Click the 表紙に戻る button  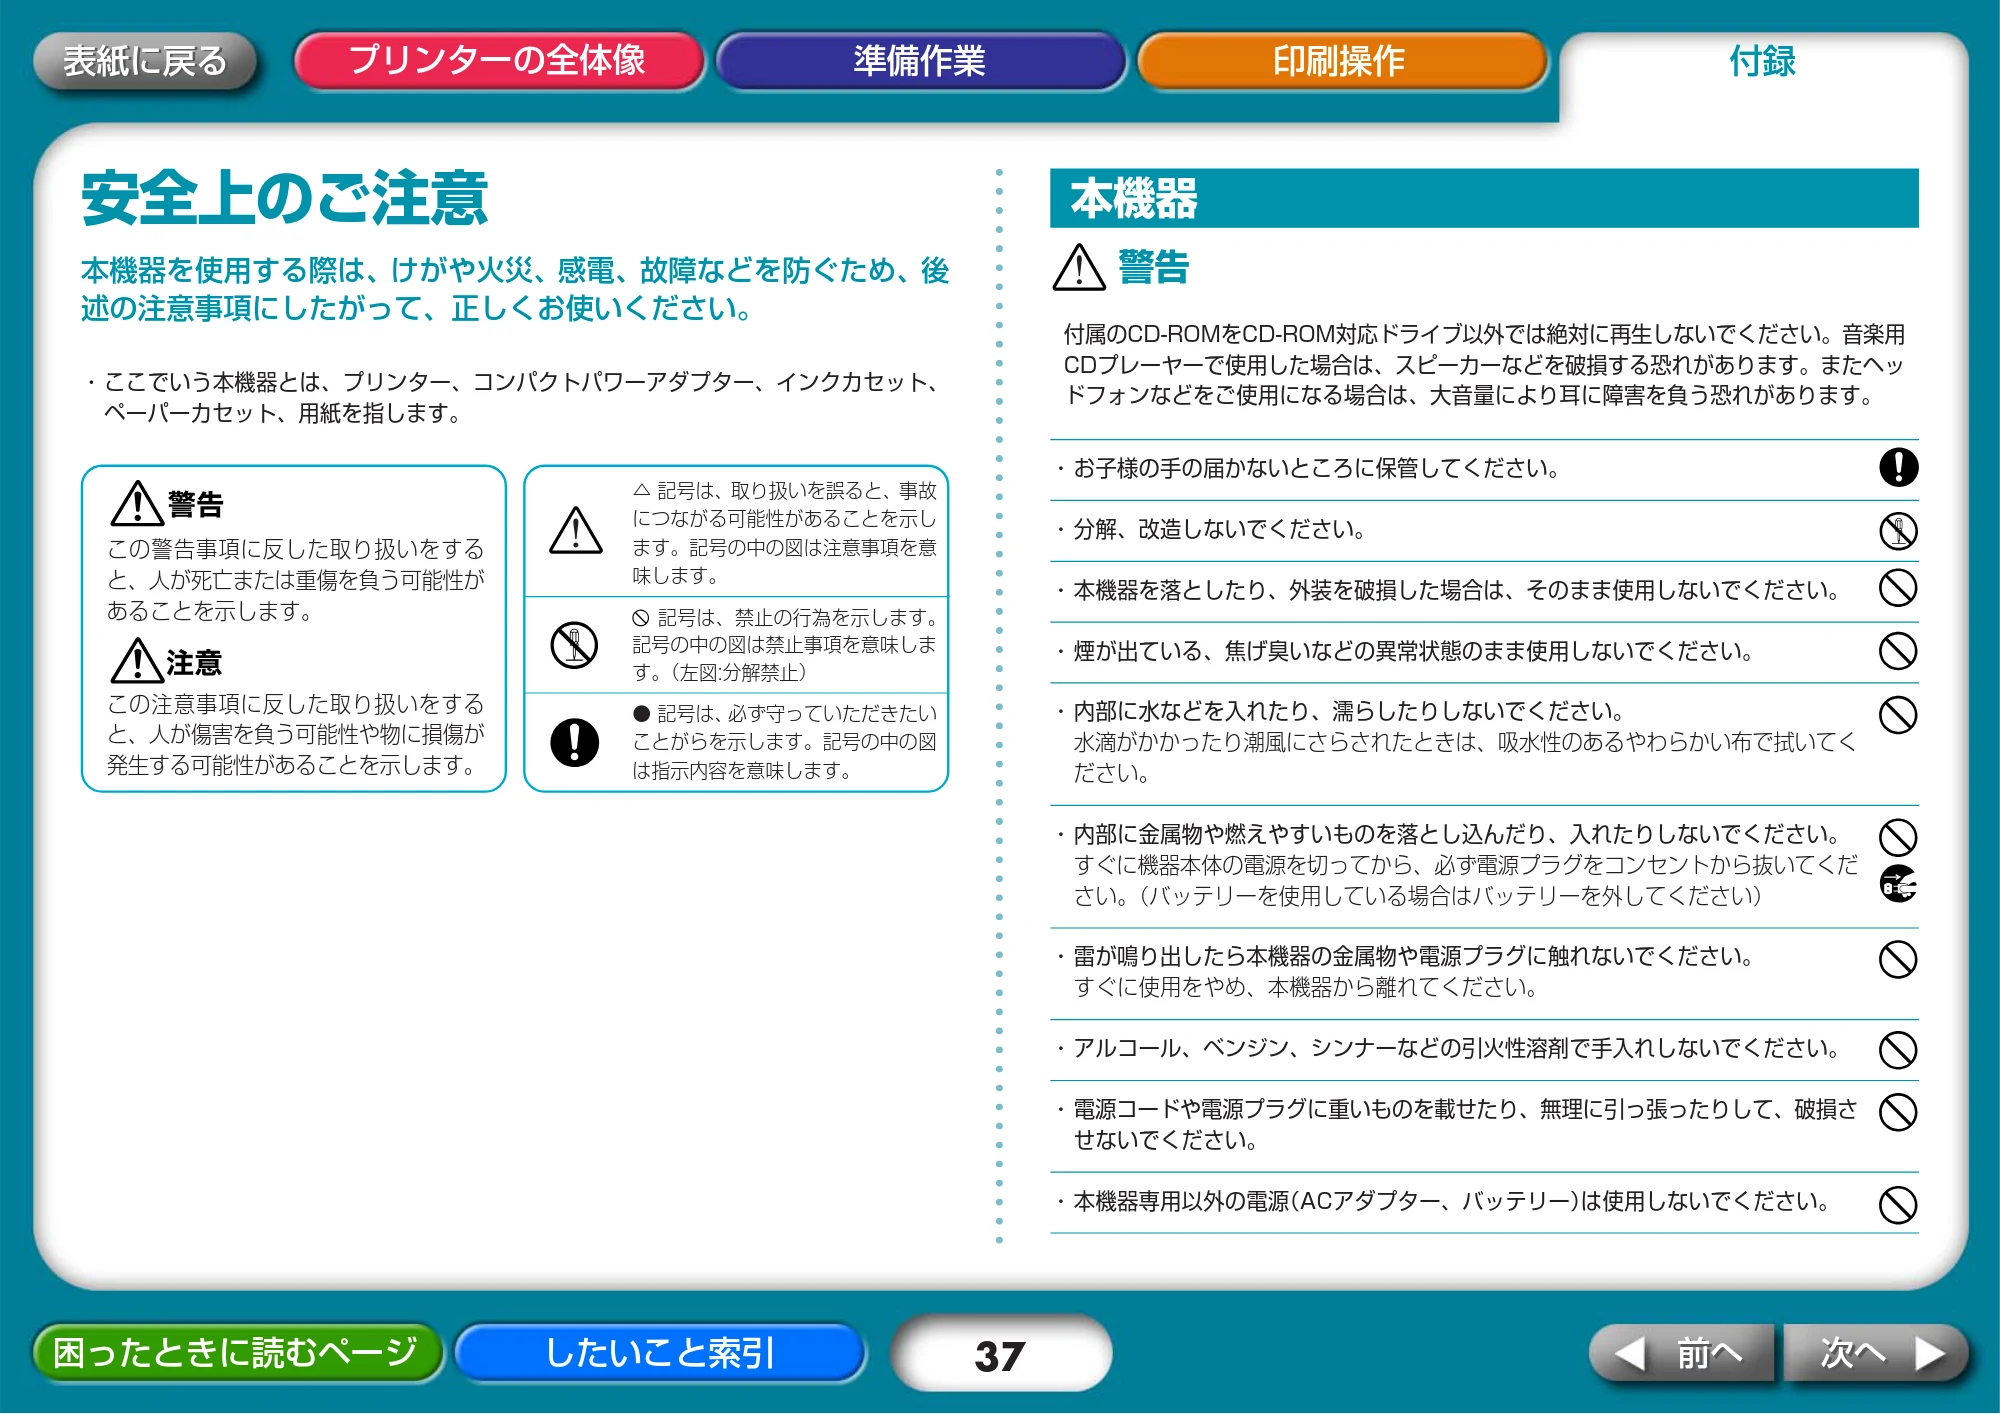[145, 62]
